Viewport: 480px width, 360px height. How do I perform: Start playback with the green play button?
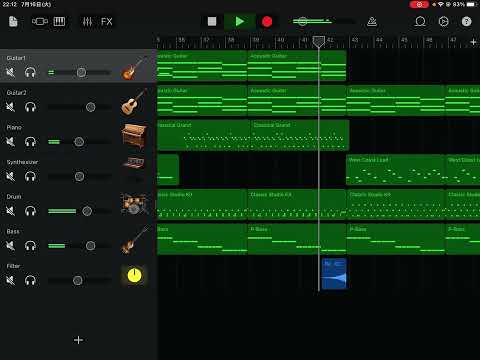point(240,22)
